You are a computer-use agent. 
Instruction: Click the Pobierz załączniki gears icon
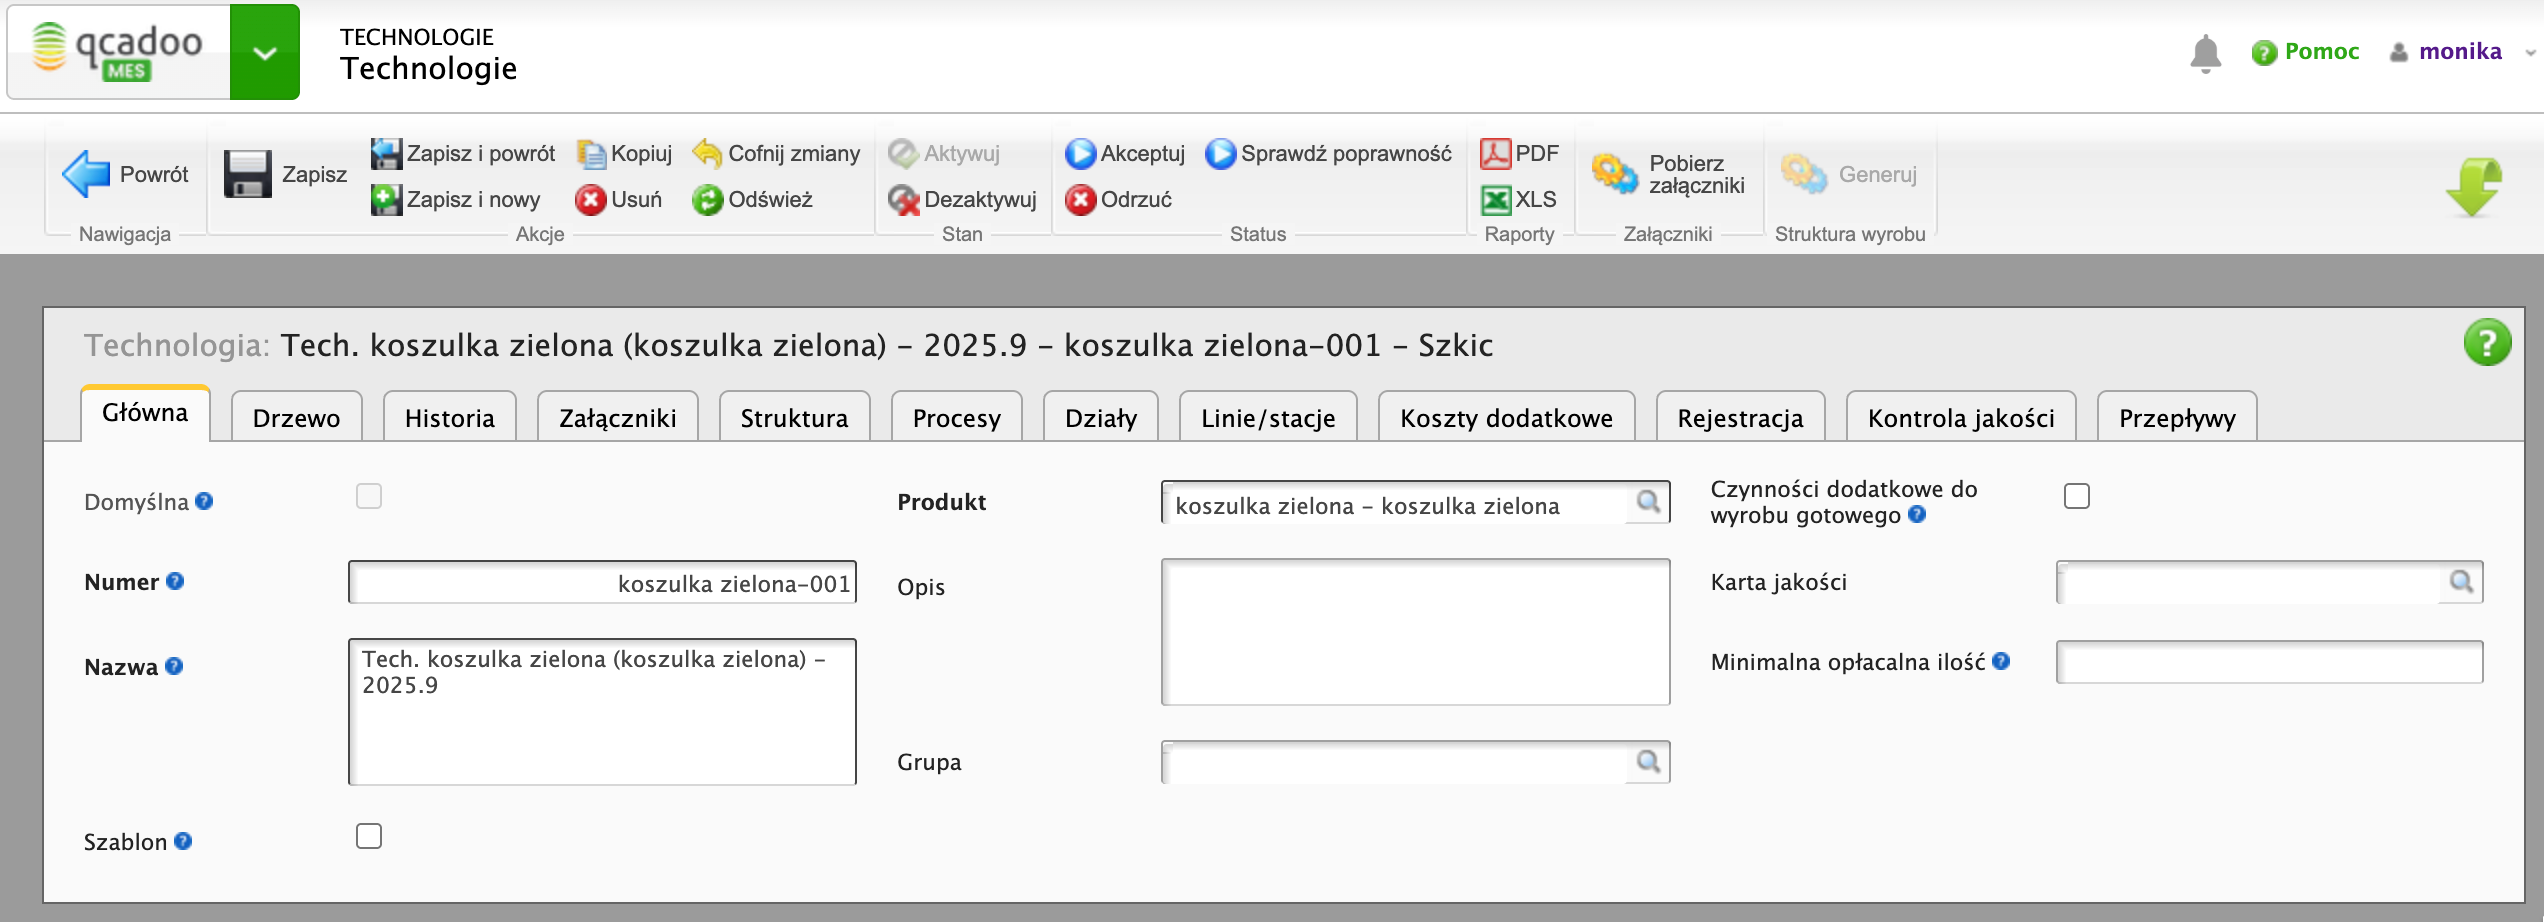coord(1614,174)
